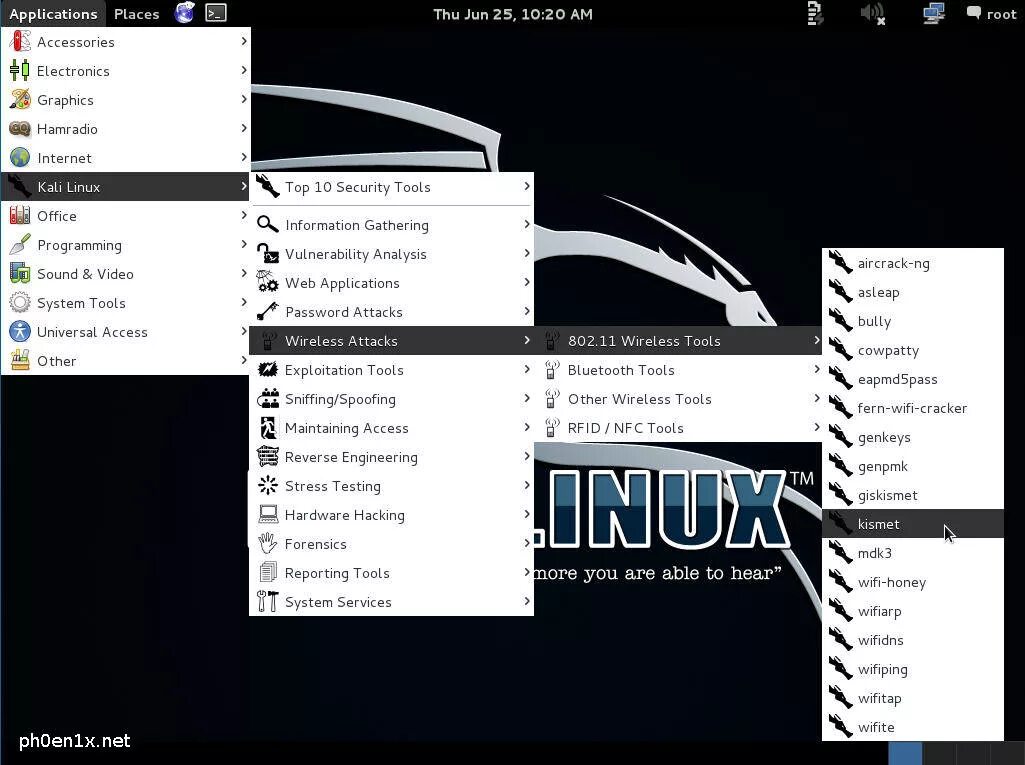Click the System Tools gear icon
1025x765 pixels.
pos(20,303)
